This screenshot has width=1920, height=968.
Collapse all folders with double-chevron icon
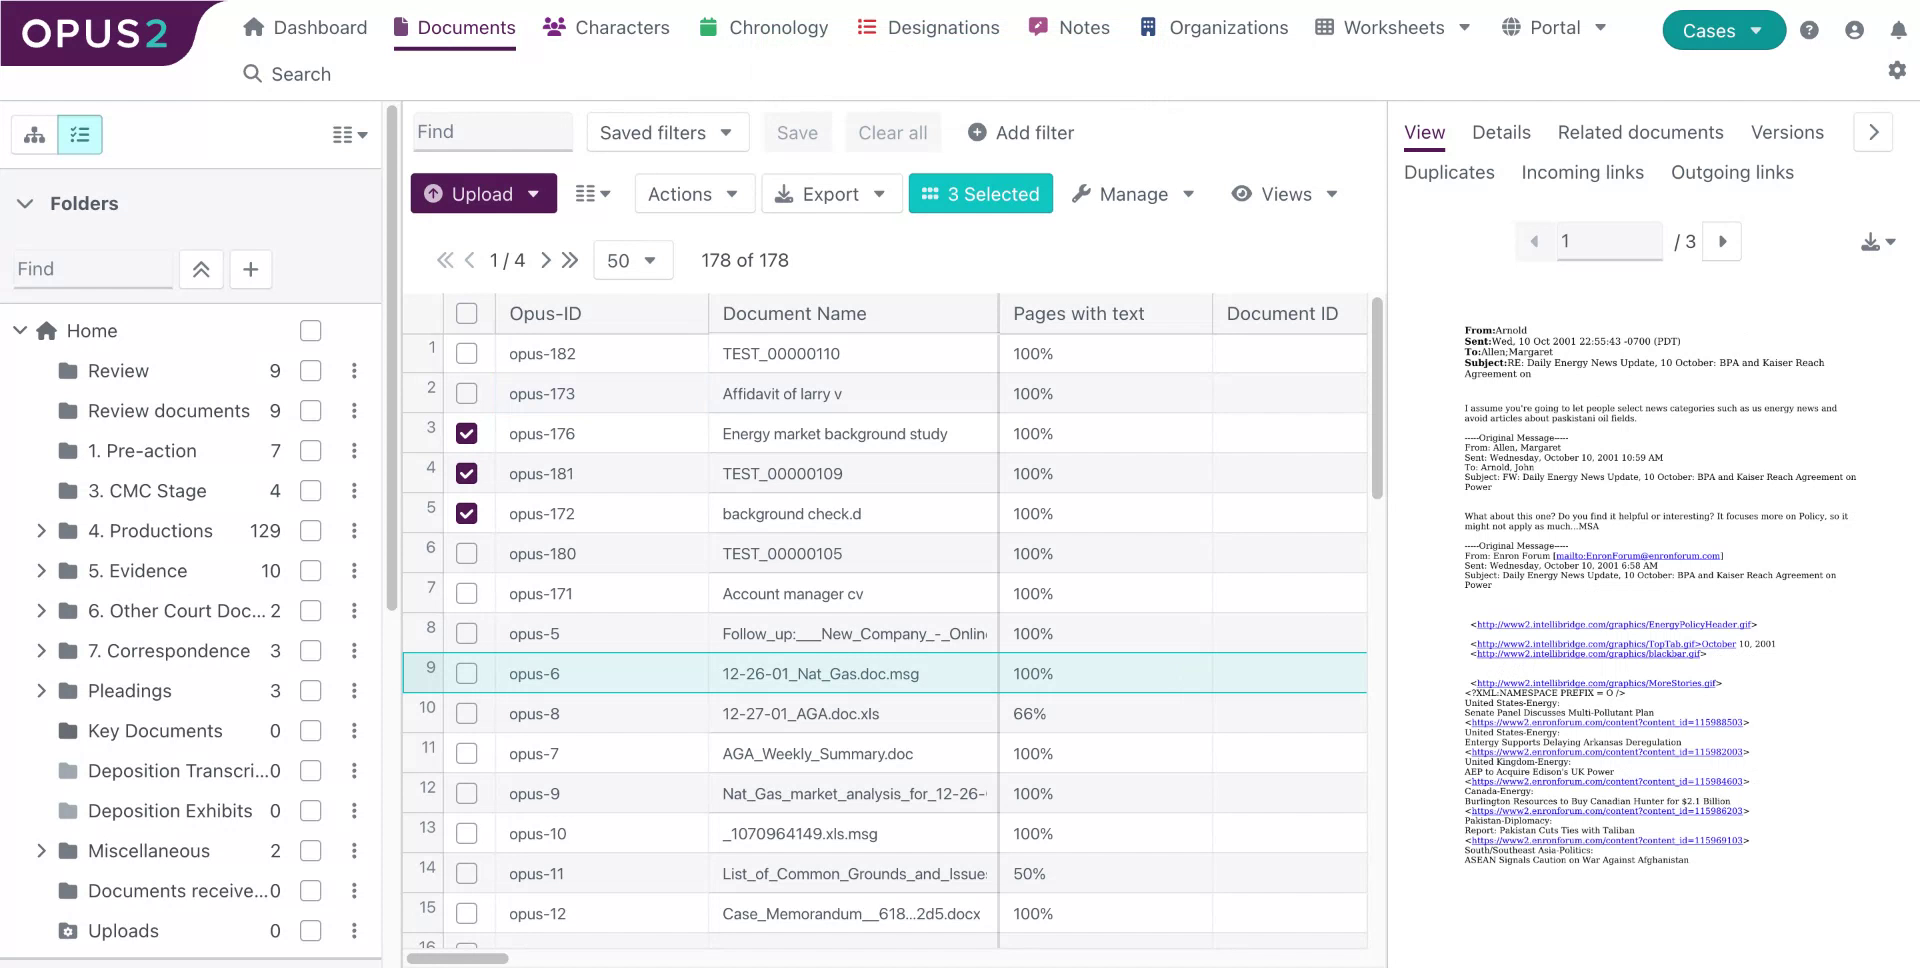click(x=201, y=269)
